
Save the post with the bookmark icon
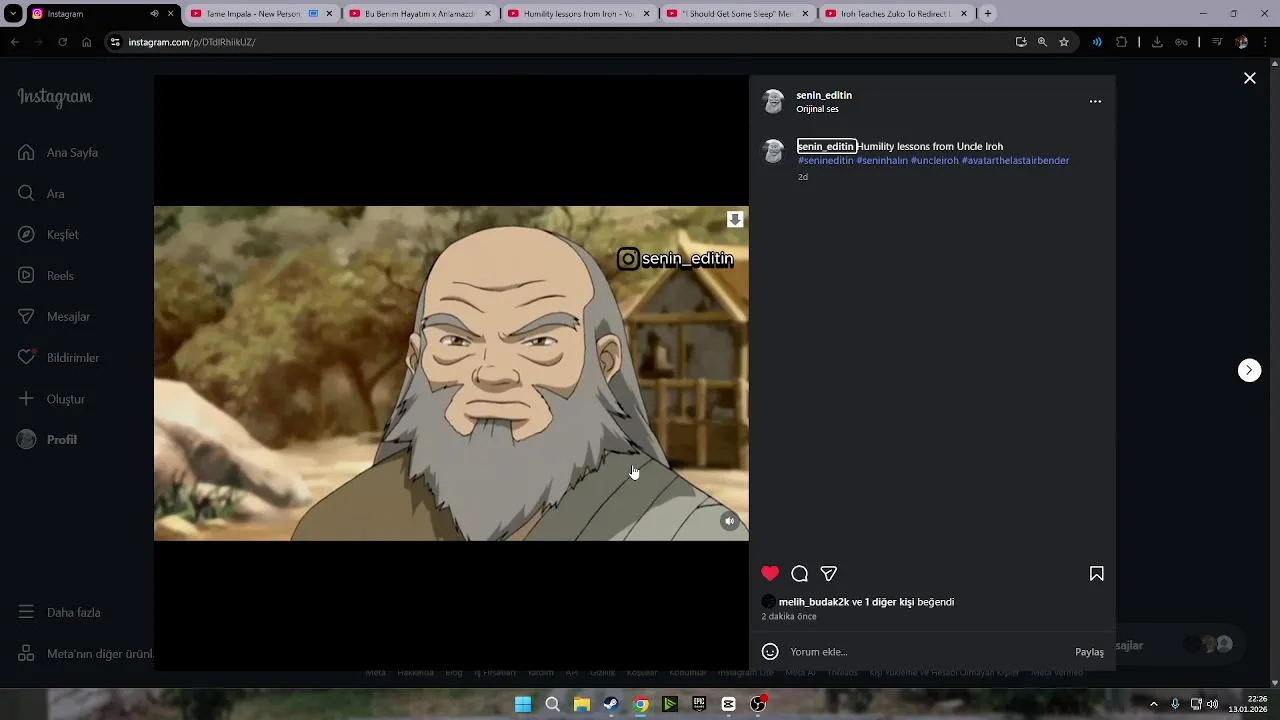(1096, 574)
